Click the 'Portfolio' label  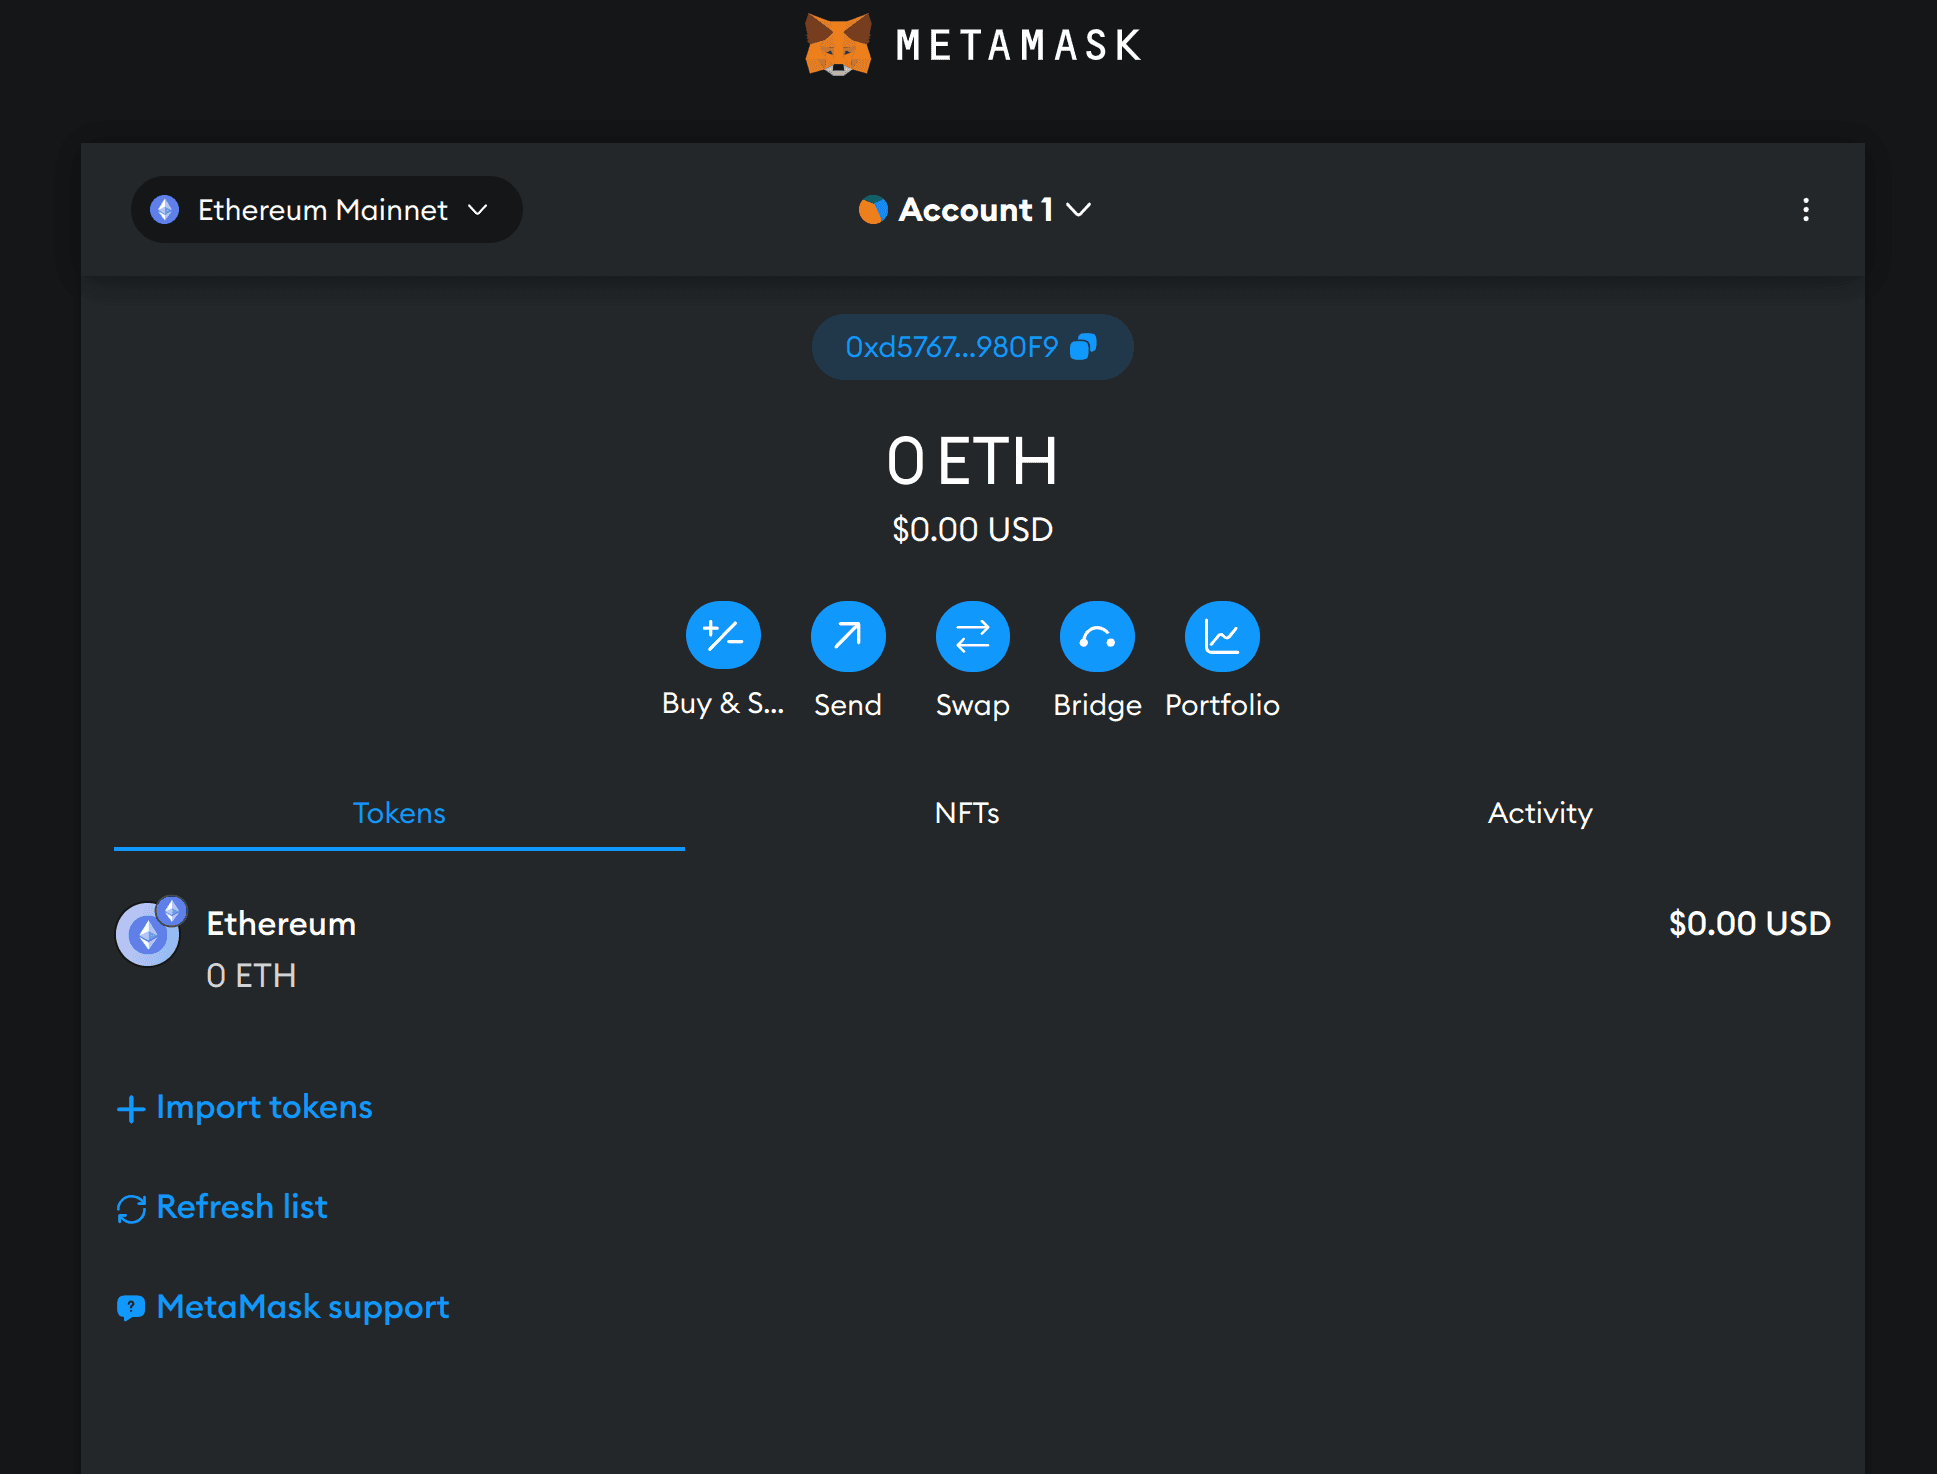(1222, 705)
